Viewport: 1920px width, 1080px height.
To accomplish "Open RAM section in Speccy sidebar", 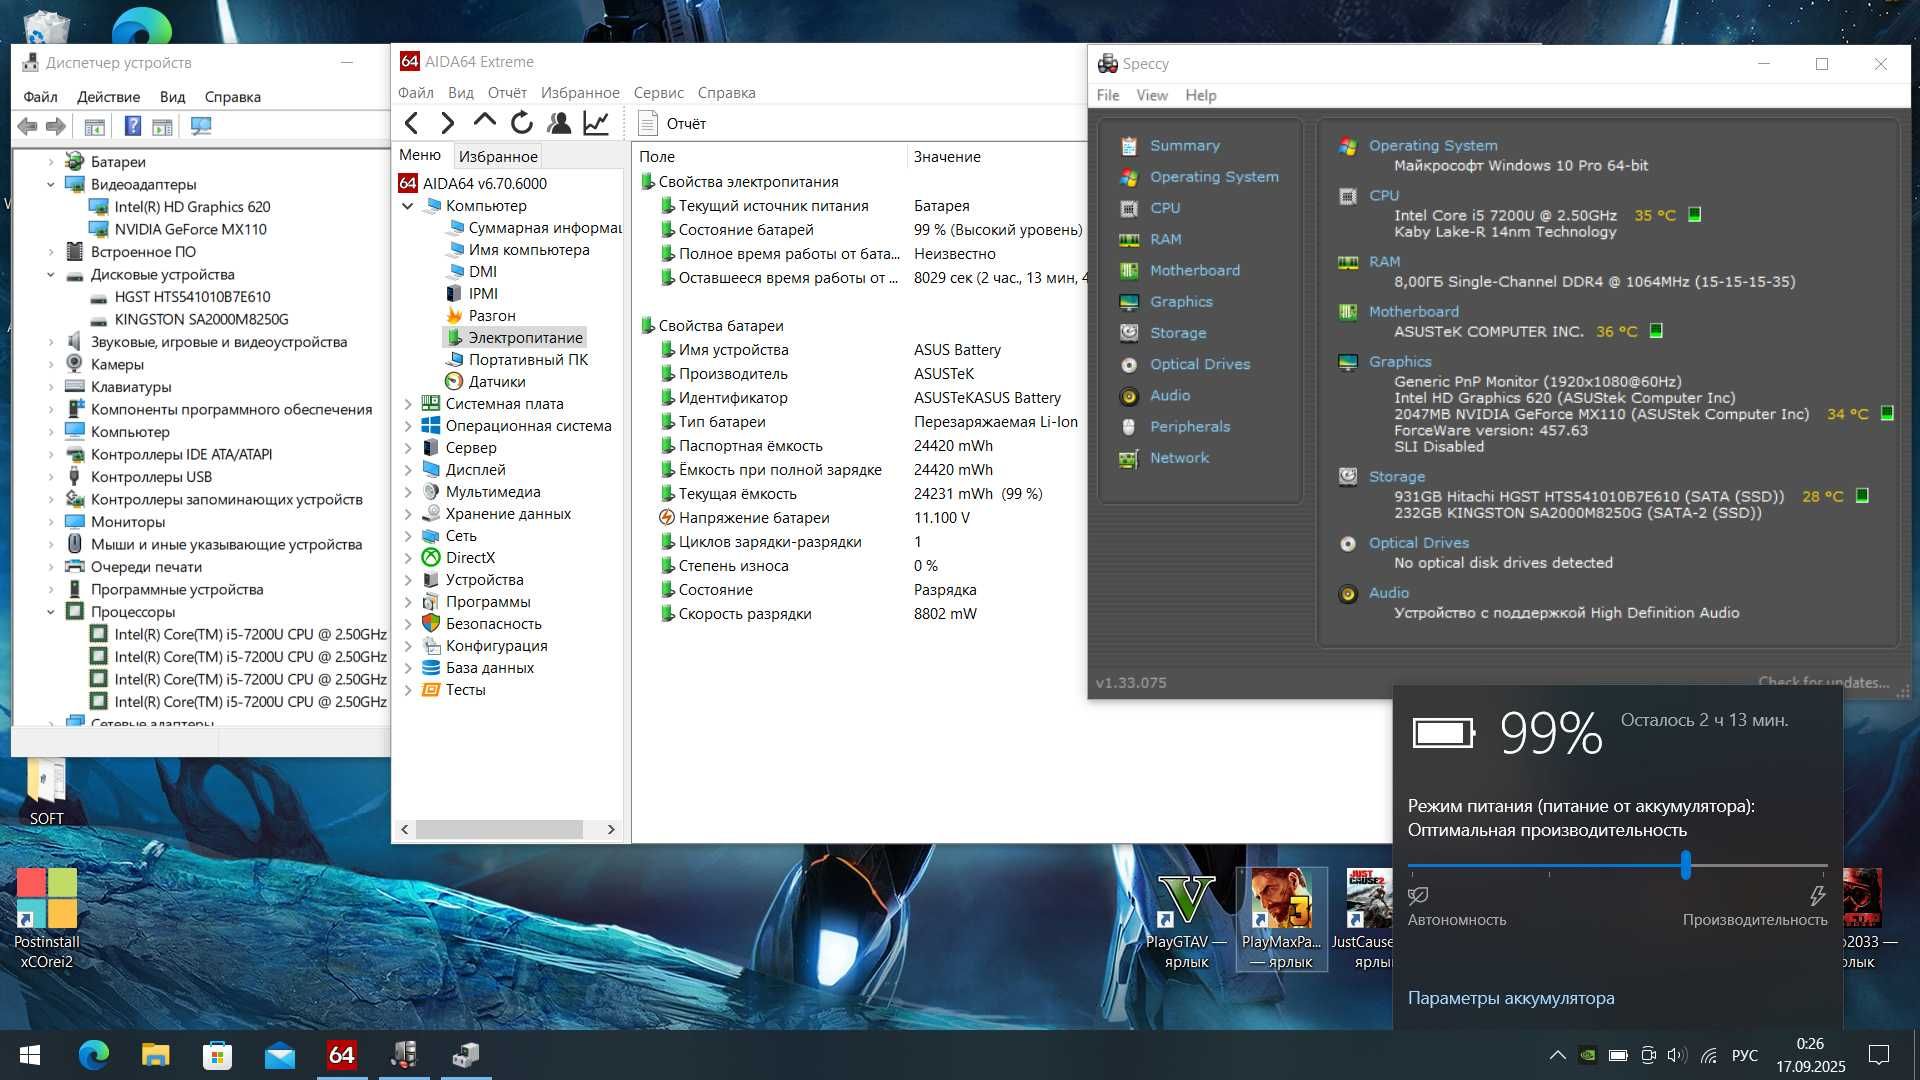I will tap(1165, 239).
